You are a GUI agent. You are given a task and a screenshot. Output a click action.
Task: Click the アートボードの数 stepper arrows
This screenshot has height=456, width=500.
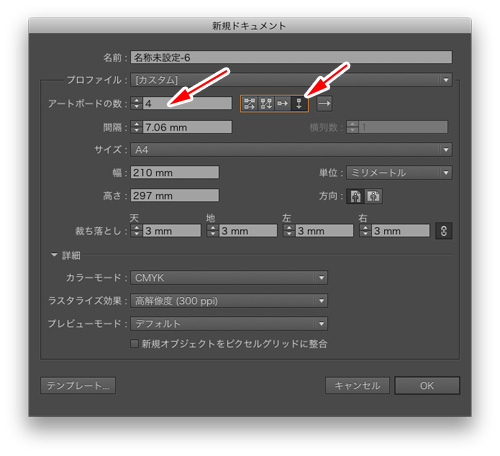click(x=136, y=103)
